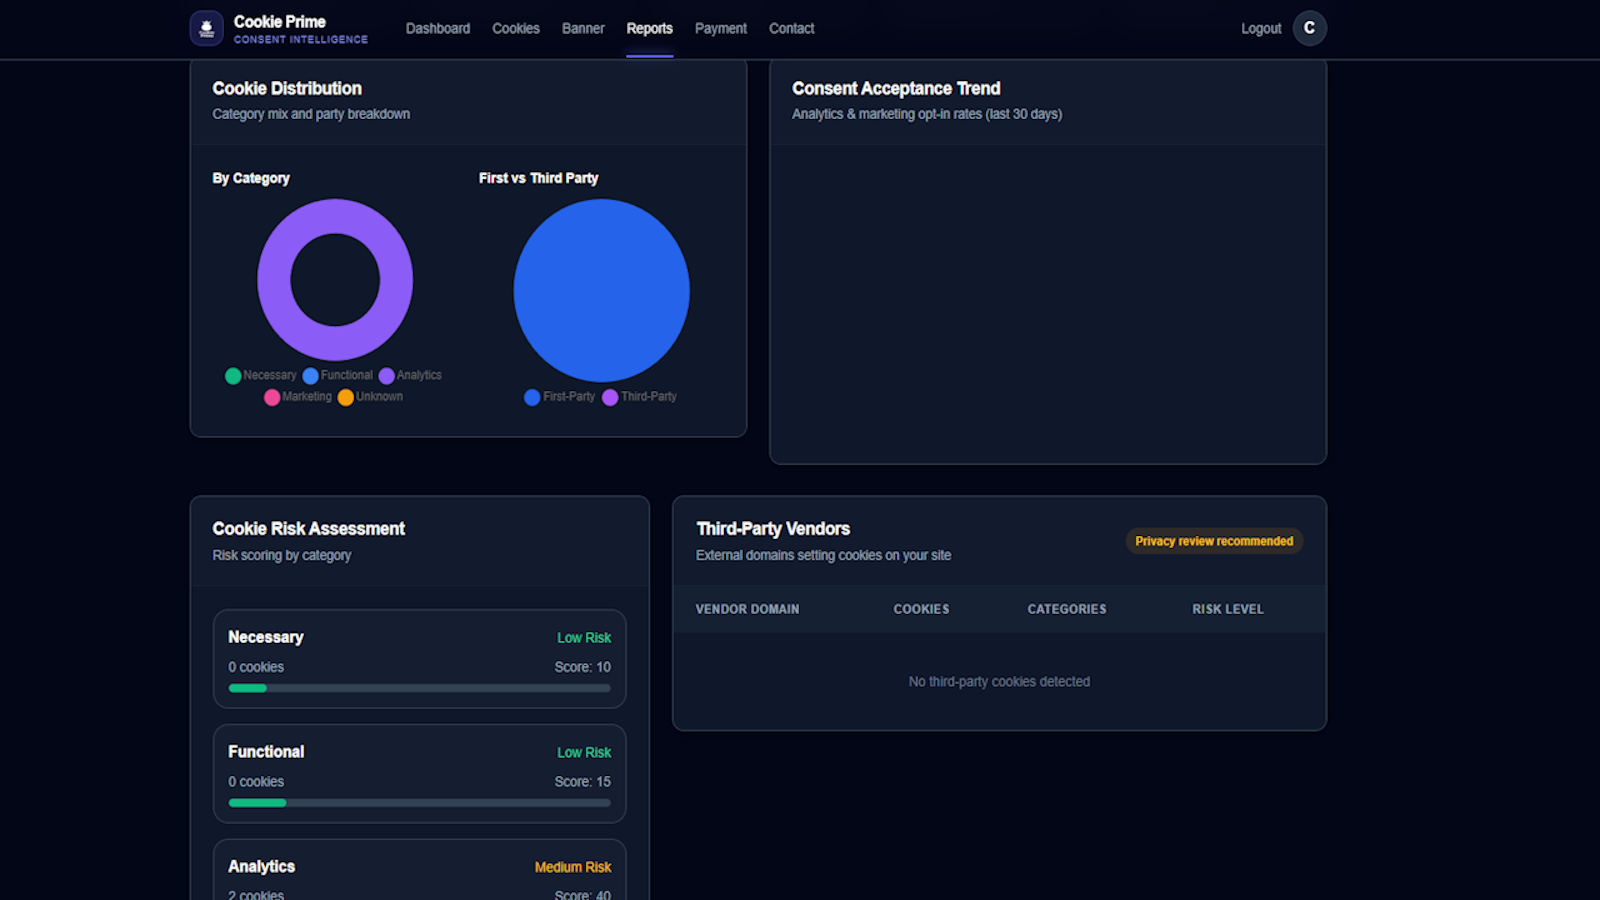Toggle the Analytics legend item
The image size is (1600, 900).
click(410, 376)
